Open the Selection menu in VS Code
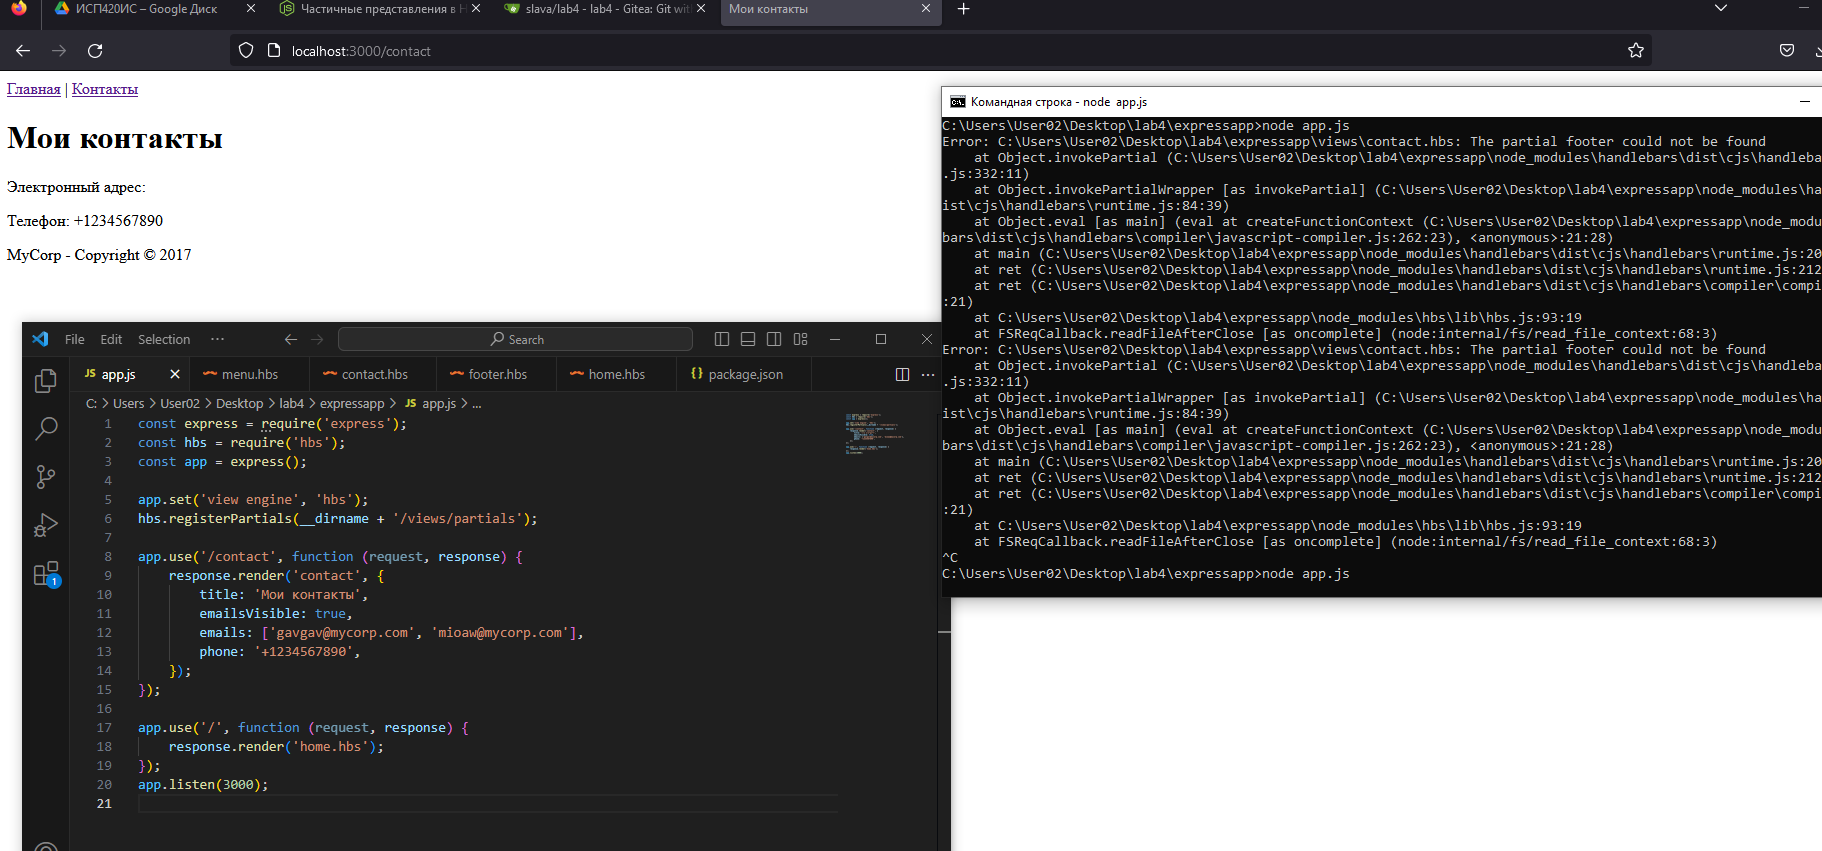Viewport: 1822px width, 851px height. coord(164,339)
